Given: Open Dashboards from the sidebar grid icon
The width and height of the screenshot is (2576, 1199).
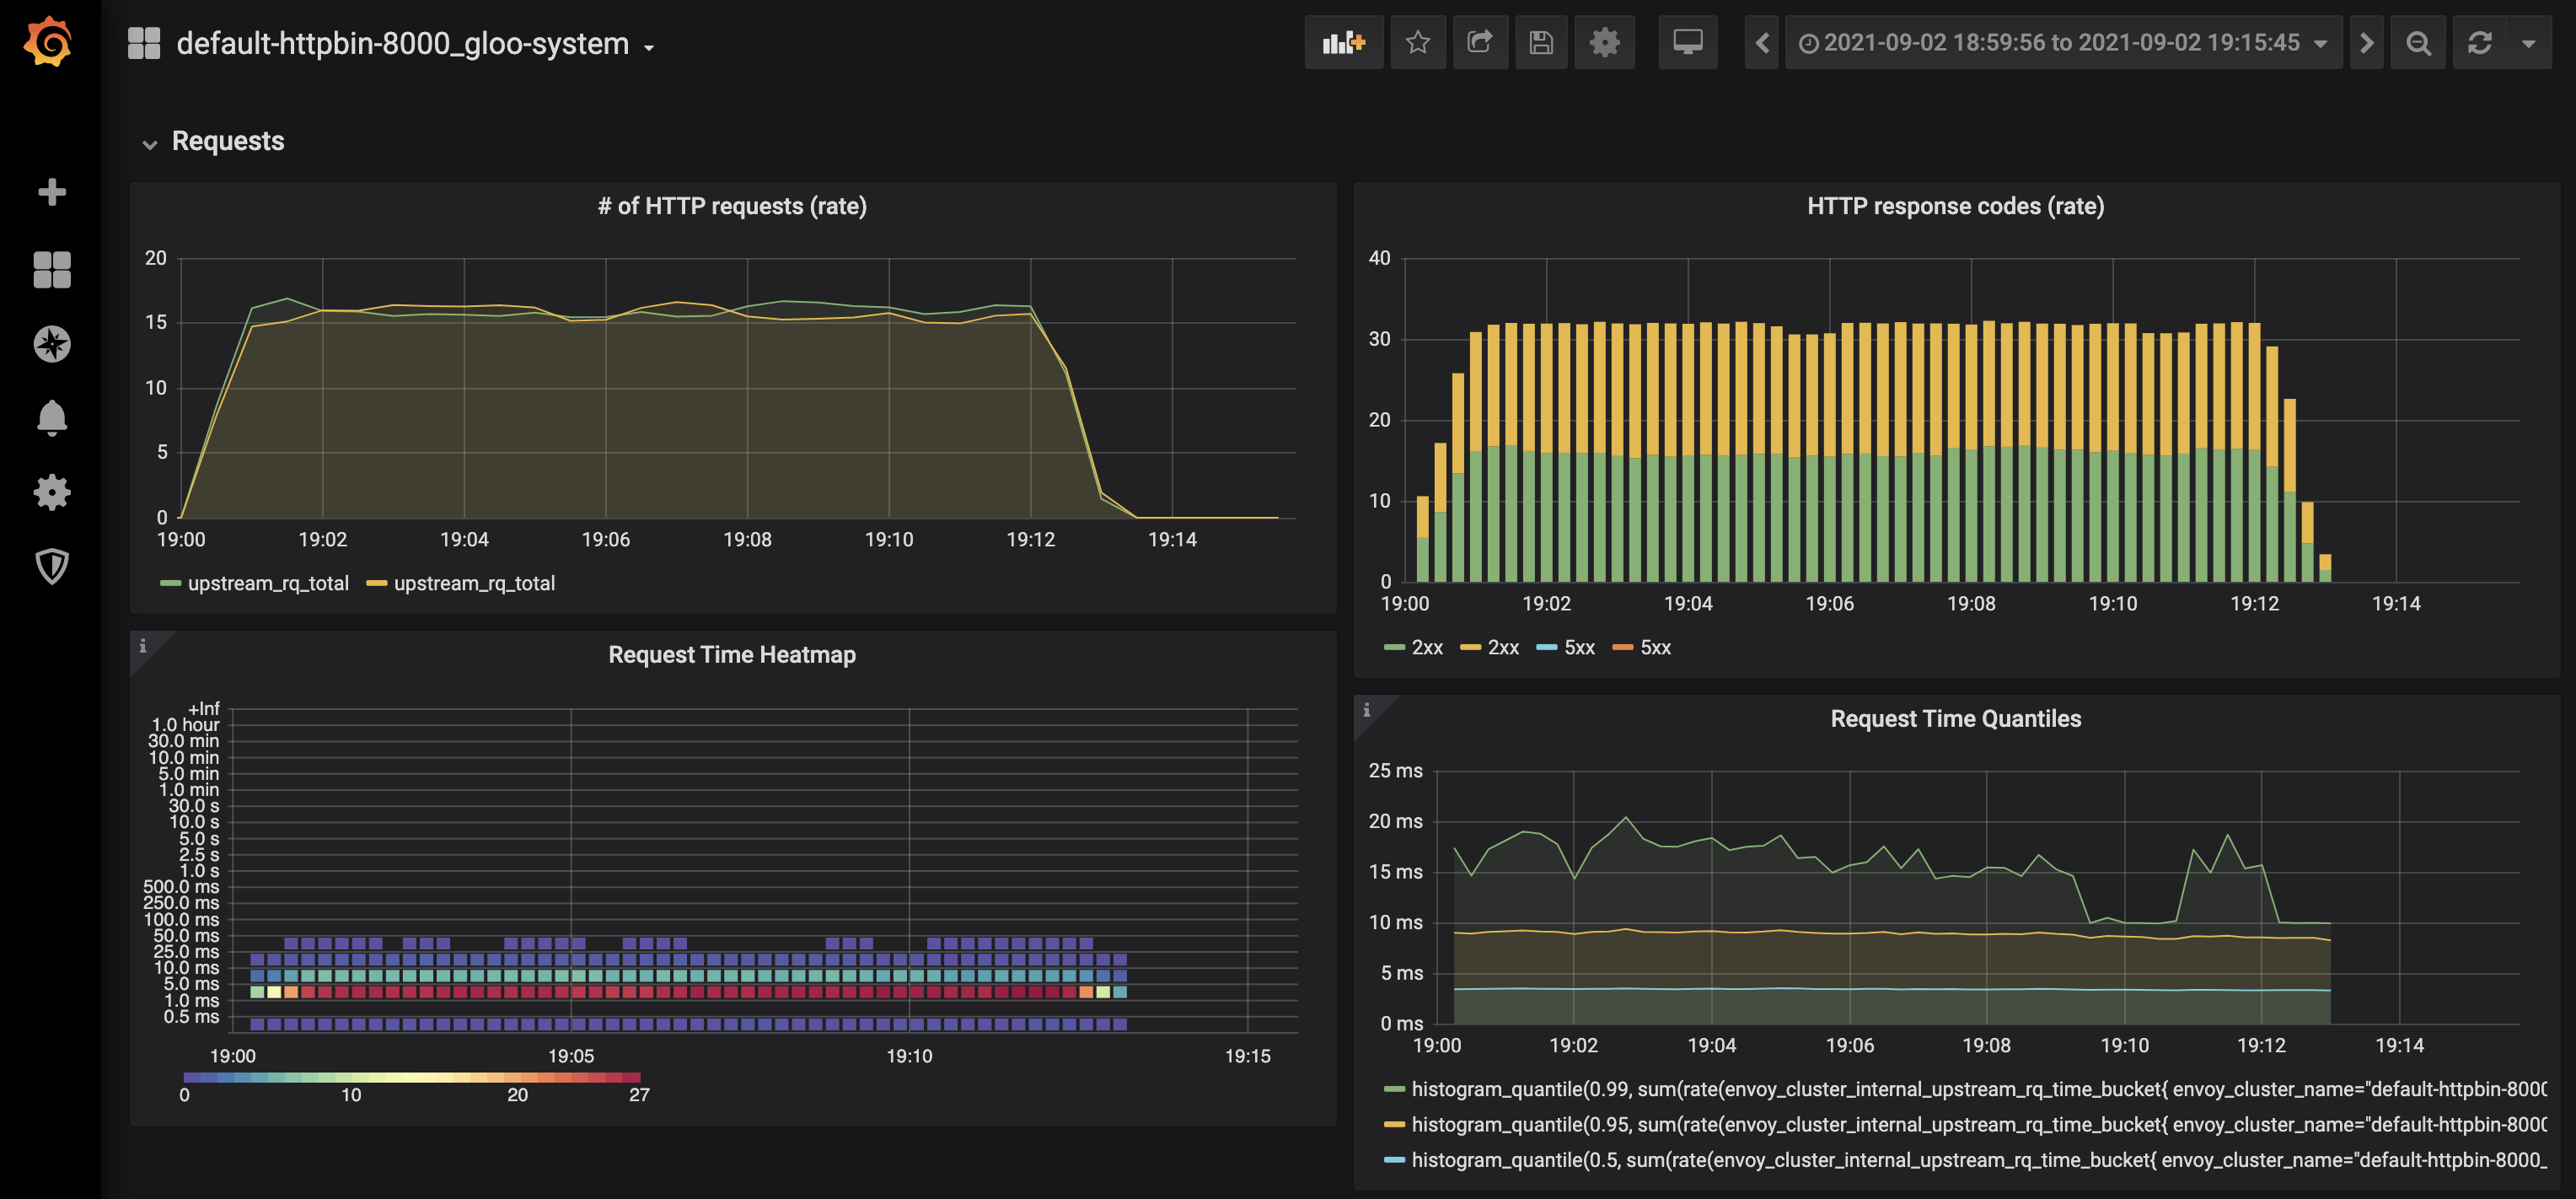Looking at the screenshot, I should [x=51, y=269].
